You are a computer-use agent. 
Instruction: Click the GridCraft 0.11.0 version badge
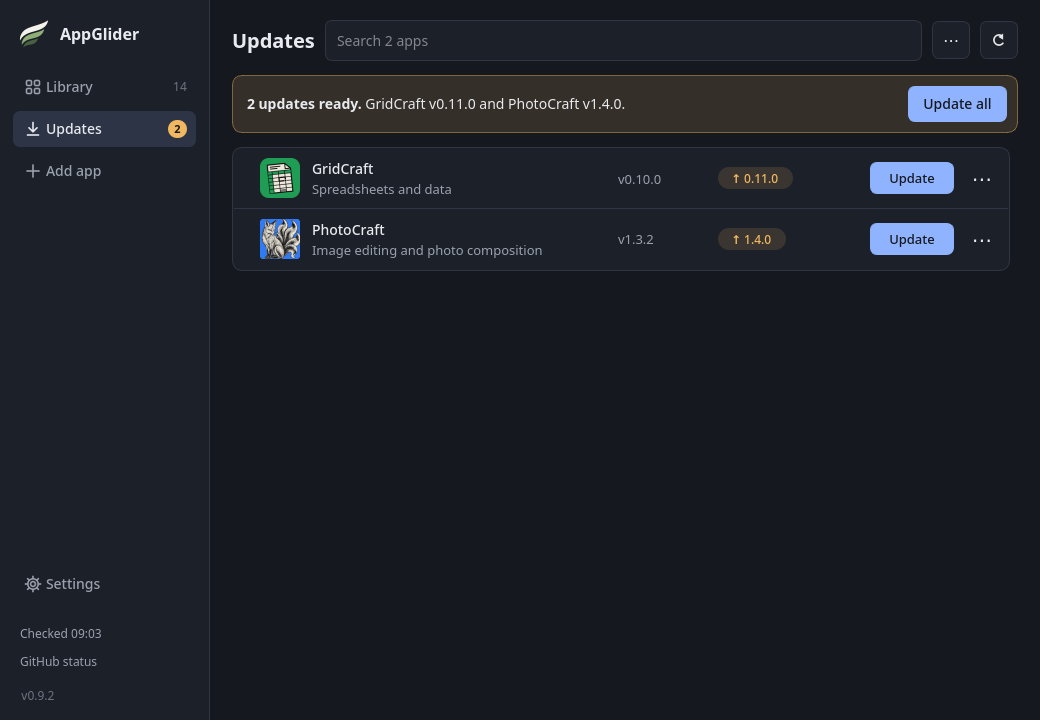pyautogui.click(x=755, y=178)
